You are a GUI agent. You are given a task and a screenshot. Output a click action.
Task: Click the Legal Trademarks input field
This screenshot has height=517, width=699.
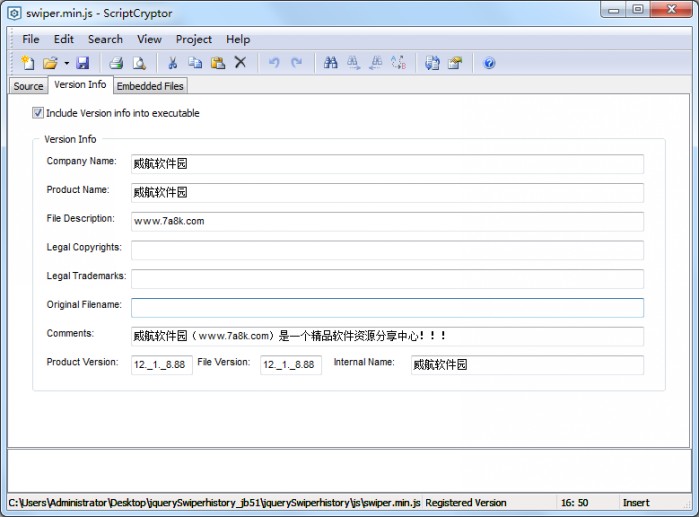coord(387,279)
